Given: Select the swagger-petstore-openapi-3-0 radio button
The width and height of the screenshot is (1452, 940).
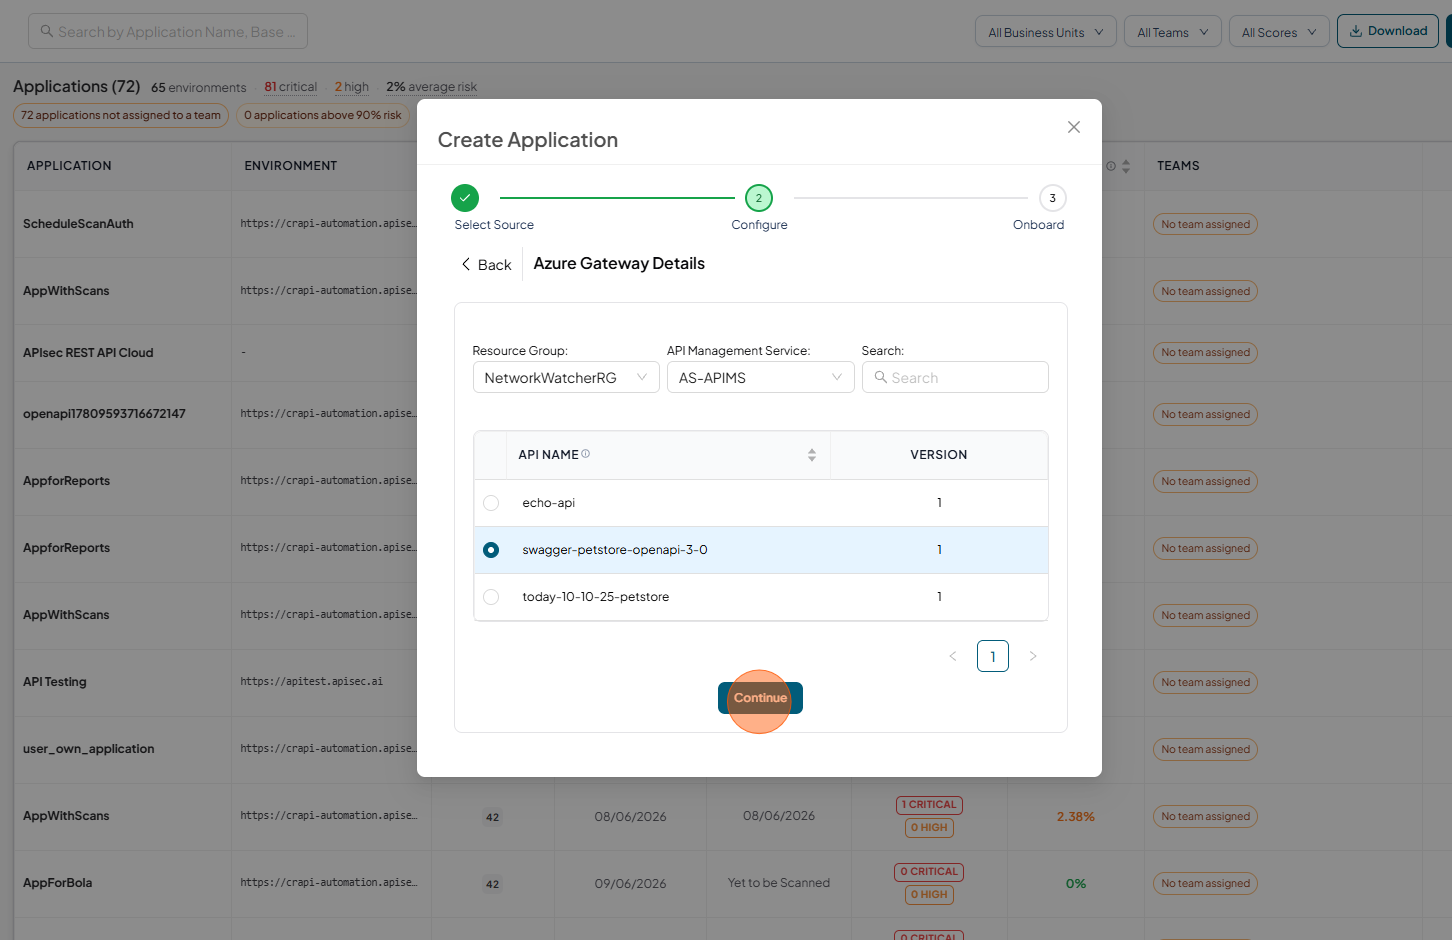Looking at the screenshot, I should pos(491,550).
